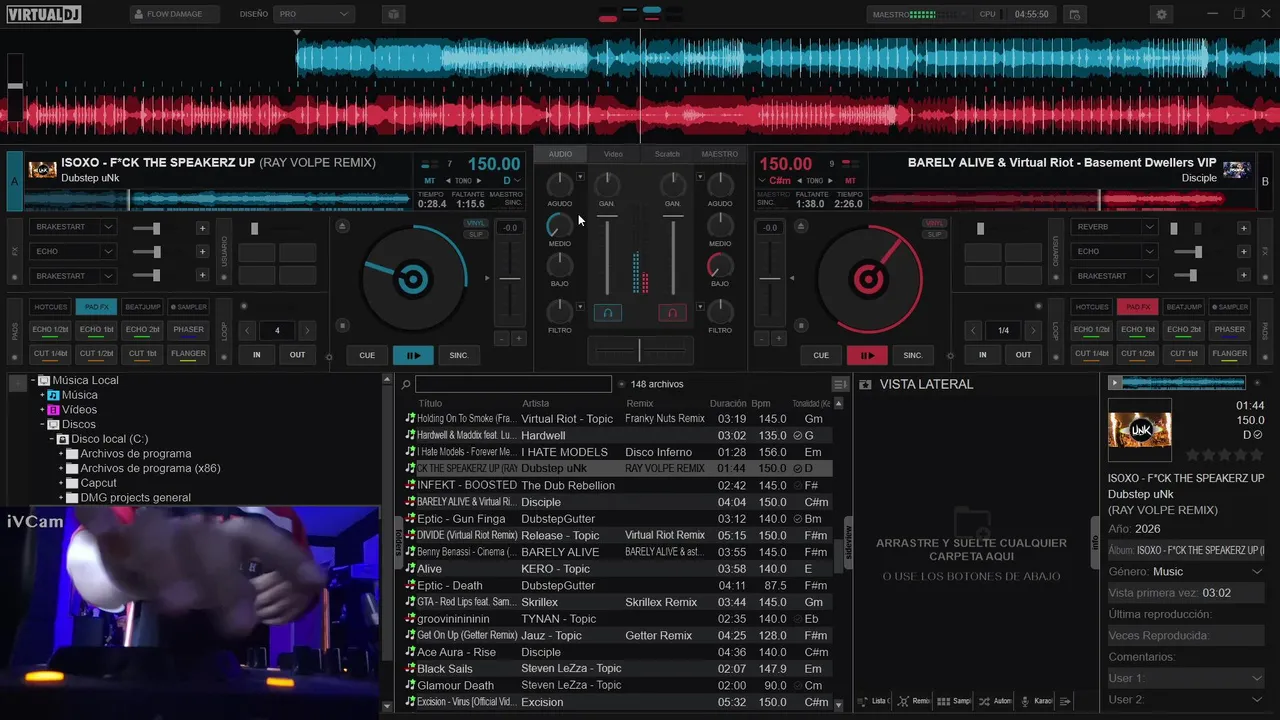Click the broadcast icon beside layout dropdown
The width and height of the screenshot is (1280, 720).
pos(394,14)
